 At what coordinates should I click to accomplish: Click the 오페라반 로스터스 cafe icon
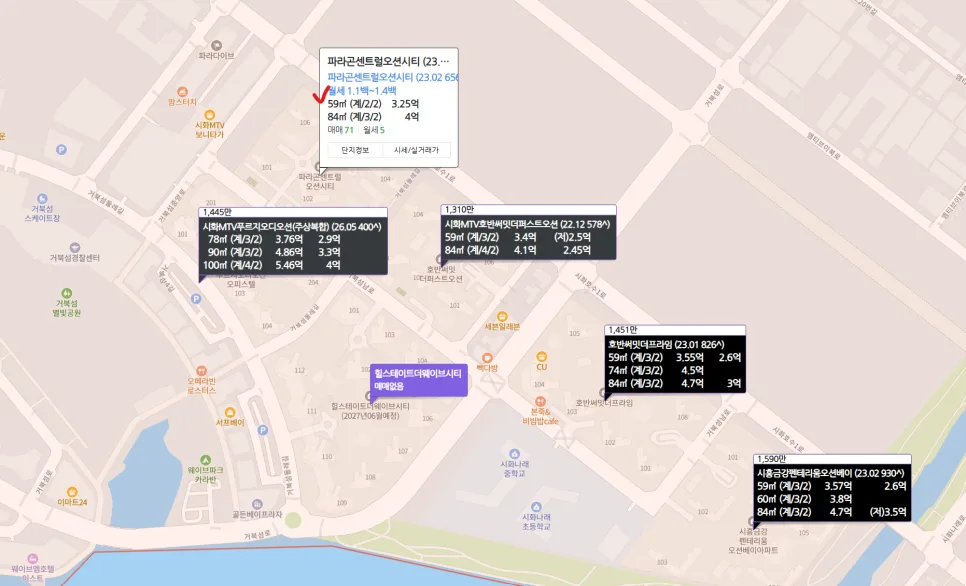(201, 371)
